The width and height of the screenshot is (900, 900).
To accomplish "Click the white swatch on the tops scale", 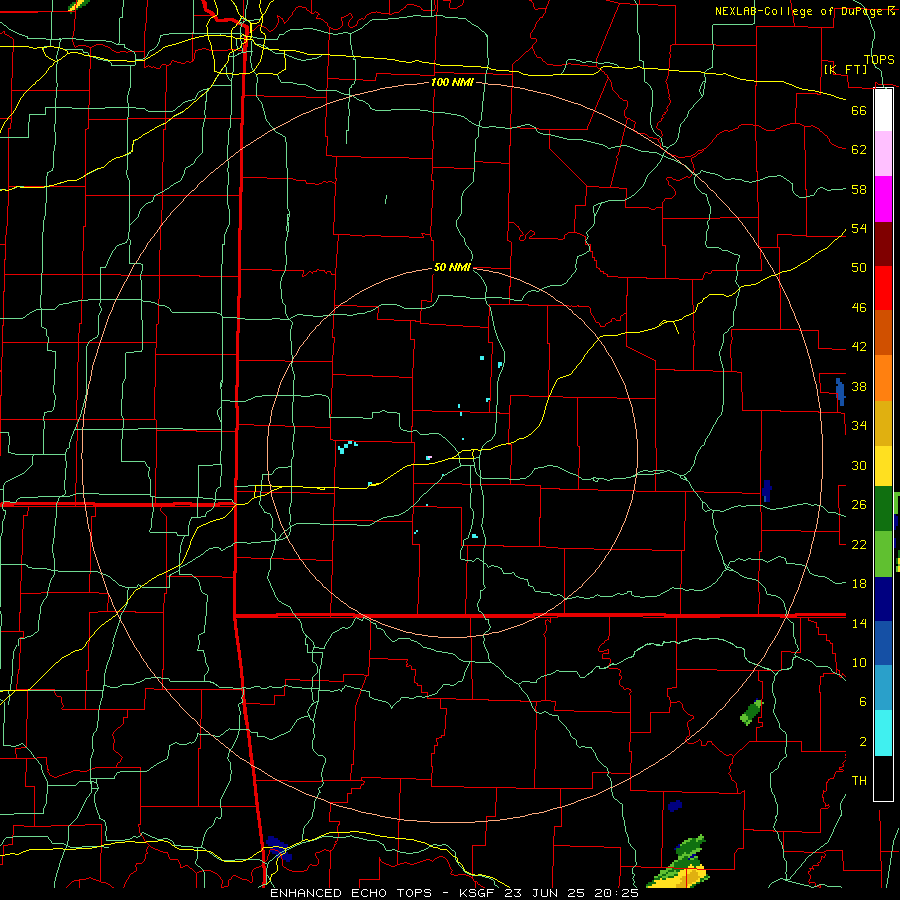I will (883, 110).
